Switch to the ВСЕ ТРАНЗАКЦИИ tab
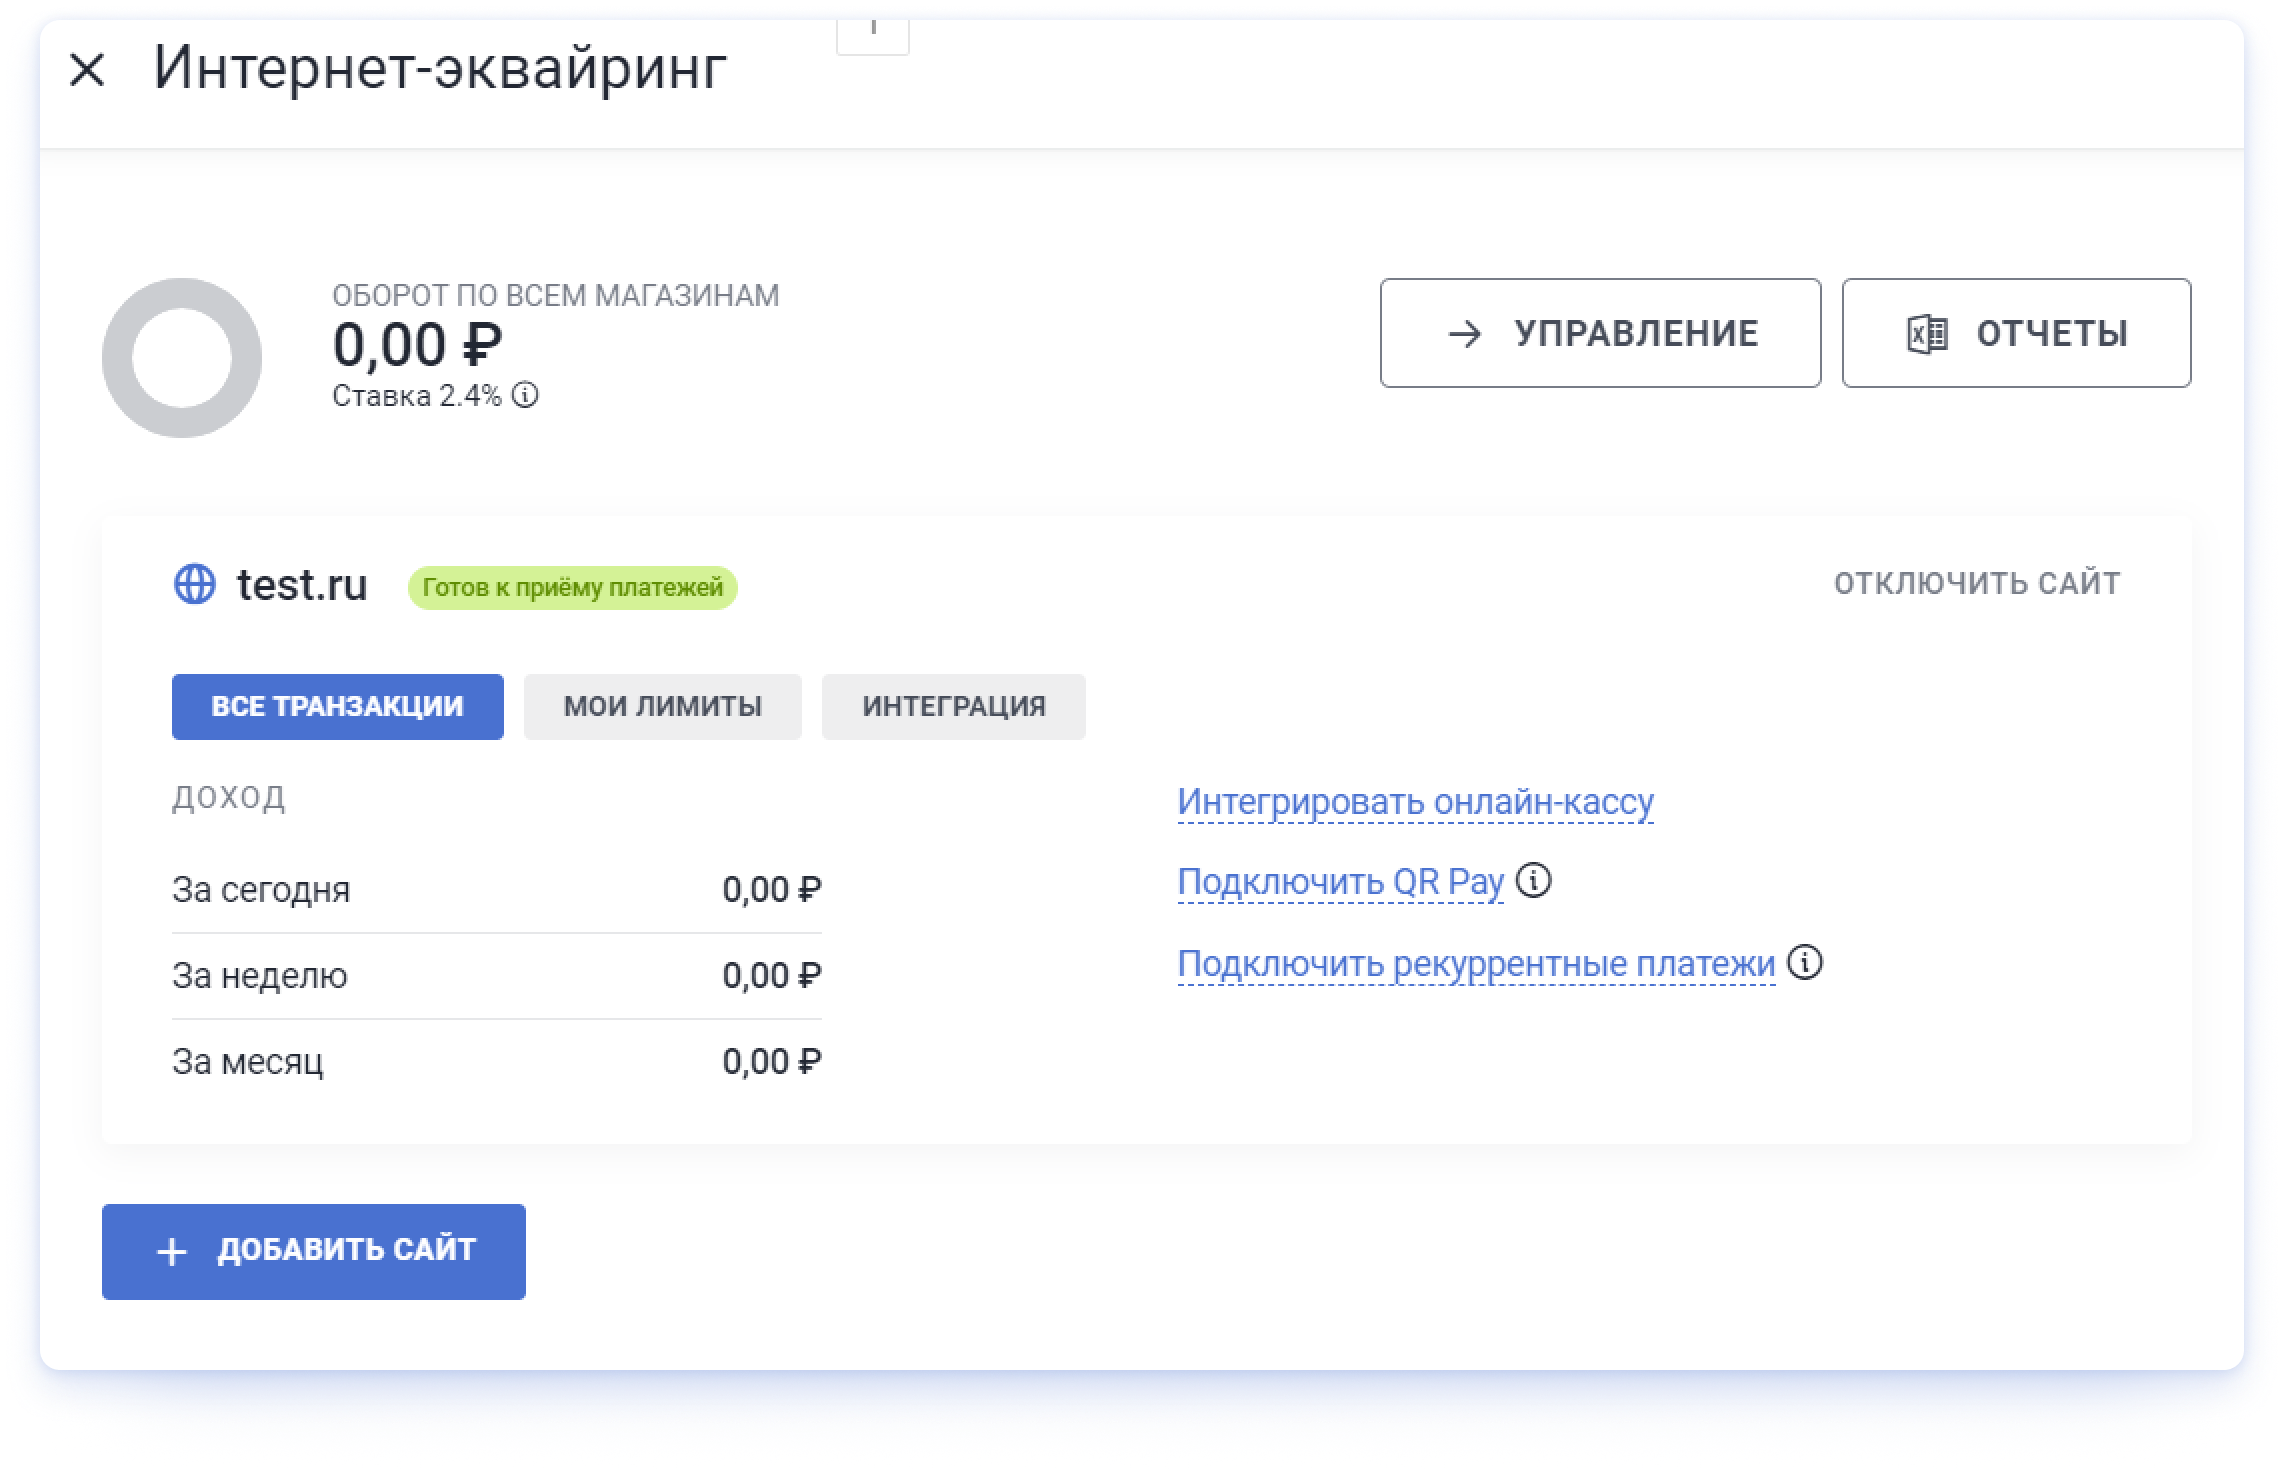The width and height of the screenshot is (2284, 1470). pos(338,707)
